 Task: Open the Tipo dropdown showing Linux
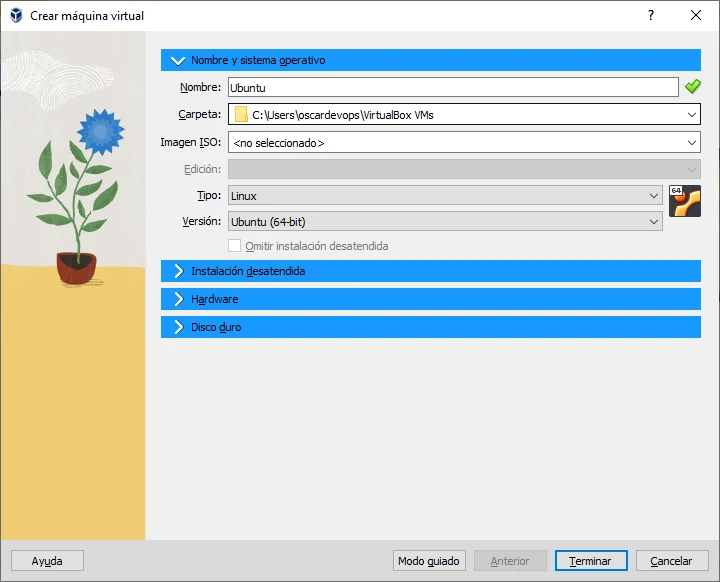click(x=445, y=196)
